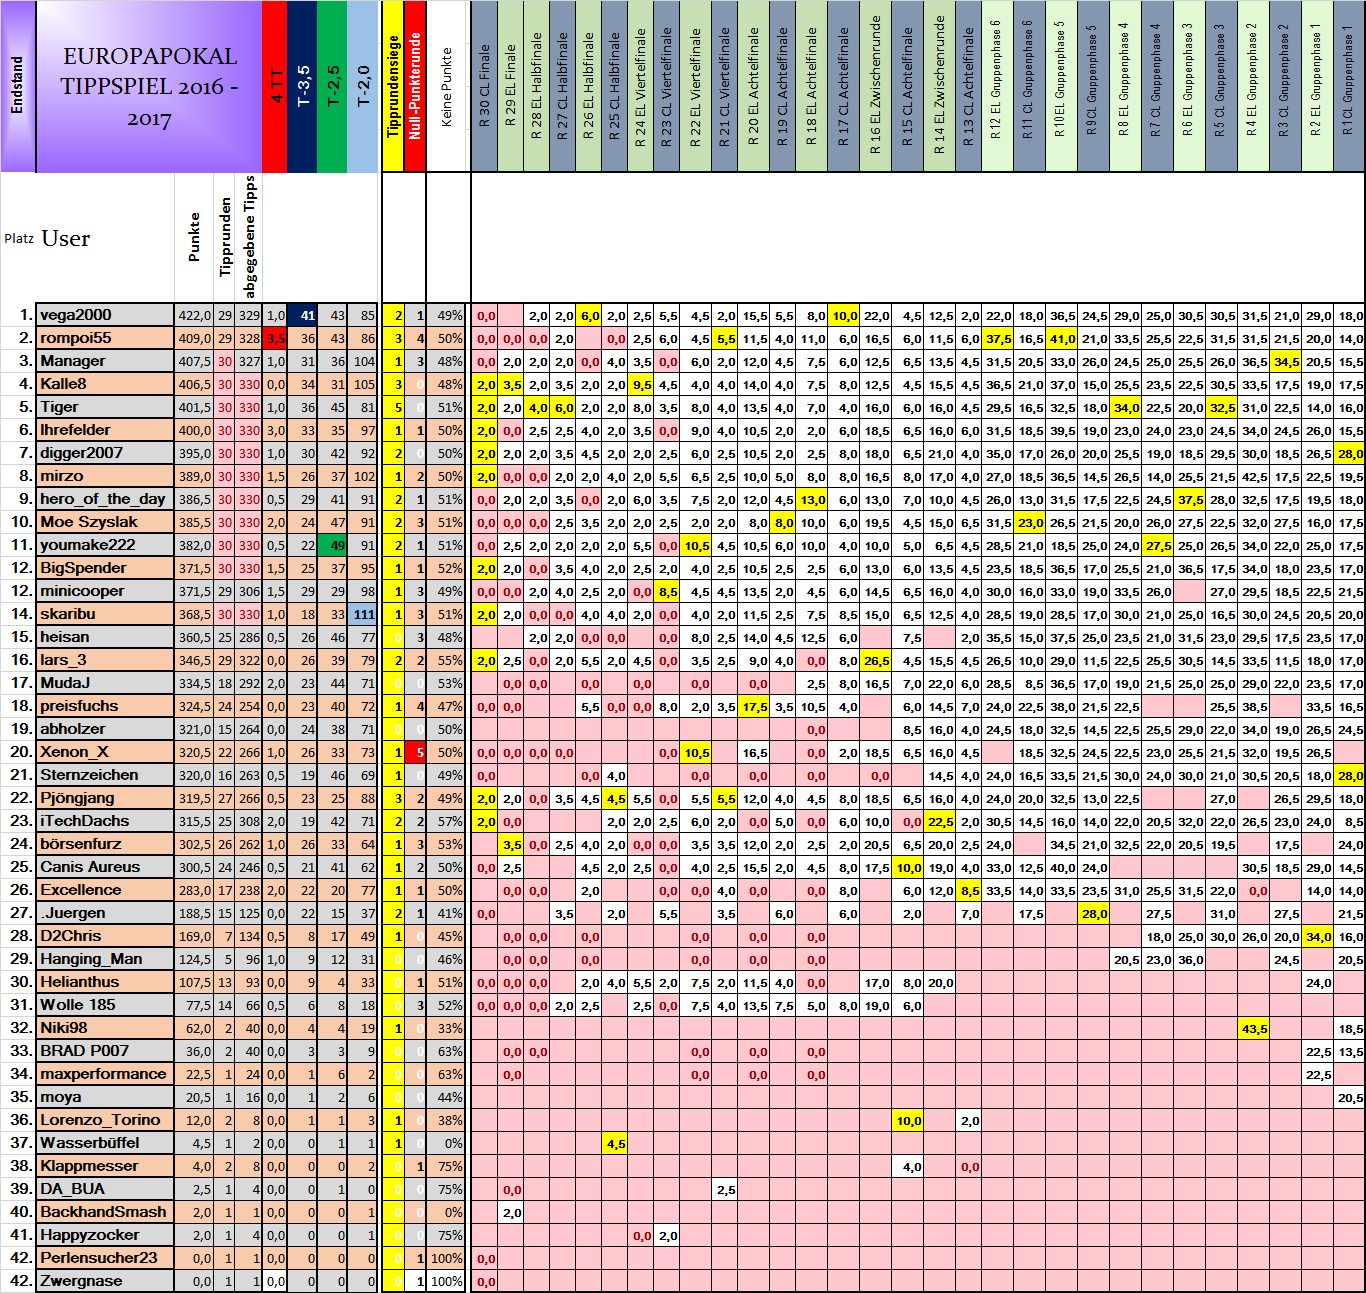The width and height of the screenshot is (1366, 1293).
Task: Click the Endstand label cell
Action: [x=17, y=86]
